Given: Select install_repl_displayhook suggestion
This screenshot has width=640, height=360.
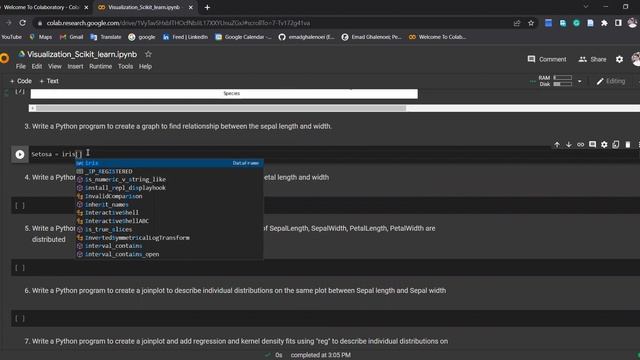Looking at the screenshot, I should coord(169,188).
